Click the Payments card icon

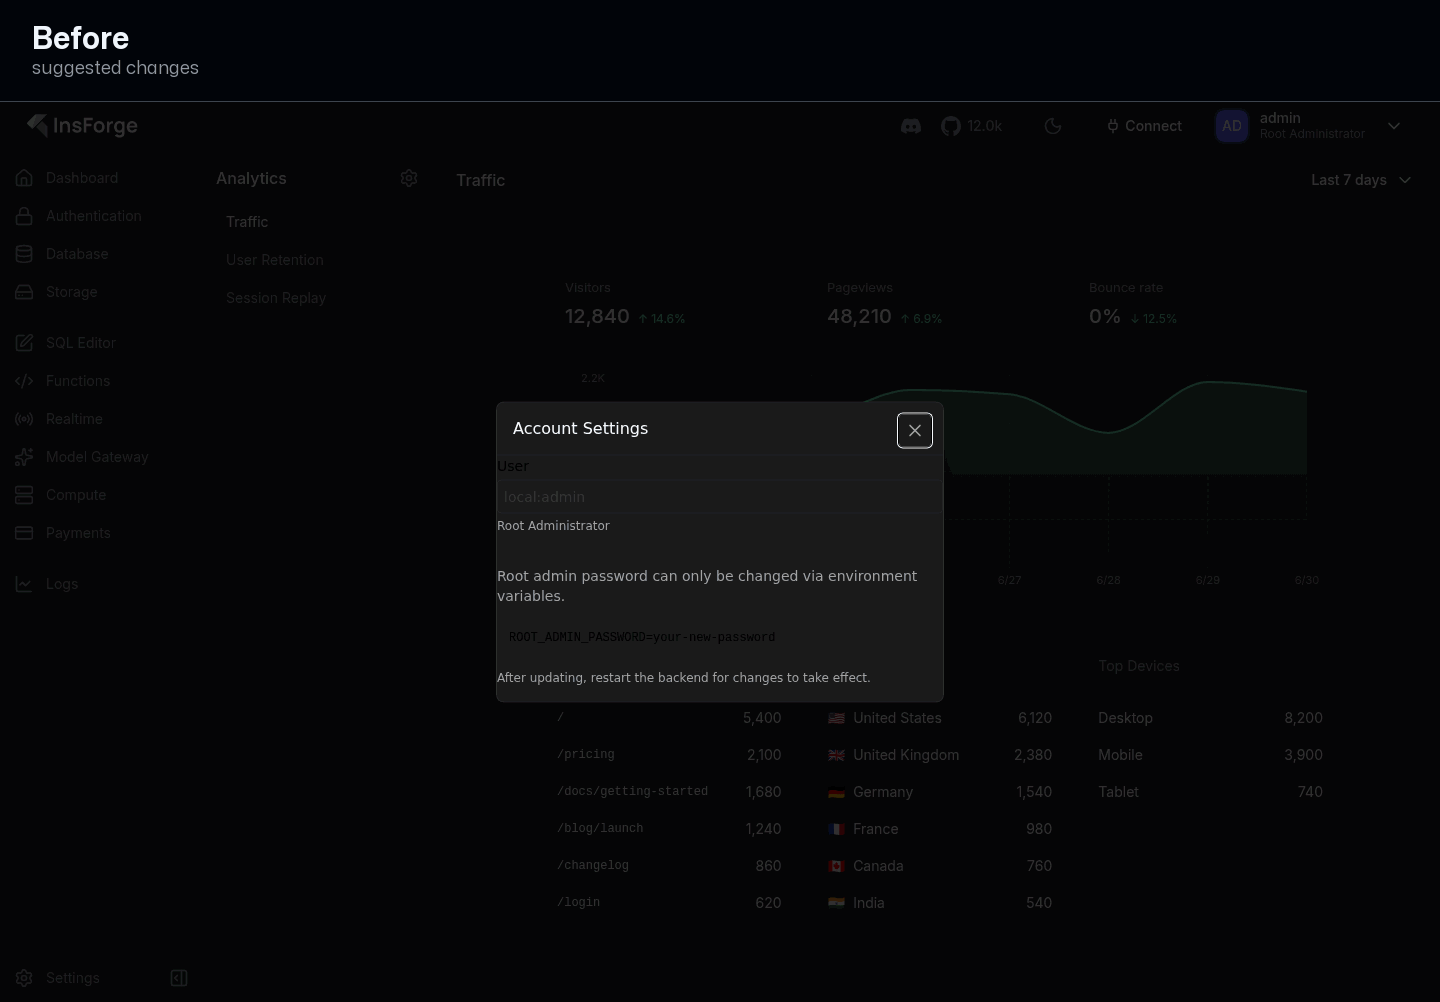pyautogui.click(x=24, y=533)
